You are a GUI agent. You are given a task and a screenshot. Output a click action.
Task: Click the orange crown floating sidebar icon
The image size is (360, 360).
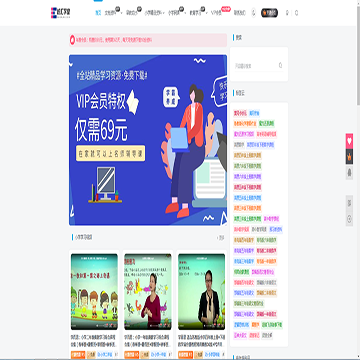(x=349, y=157)
